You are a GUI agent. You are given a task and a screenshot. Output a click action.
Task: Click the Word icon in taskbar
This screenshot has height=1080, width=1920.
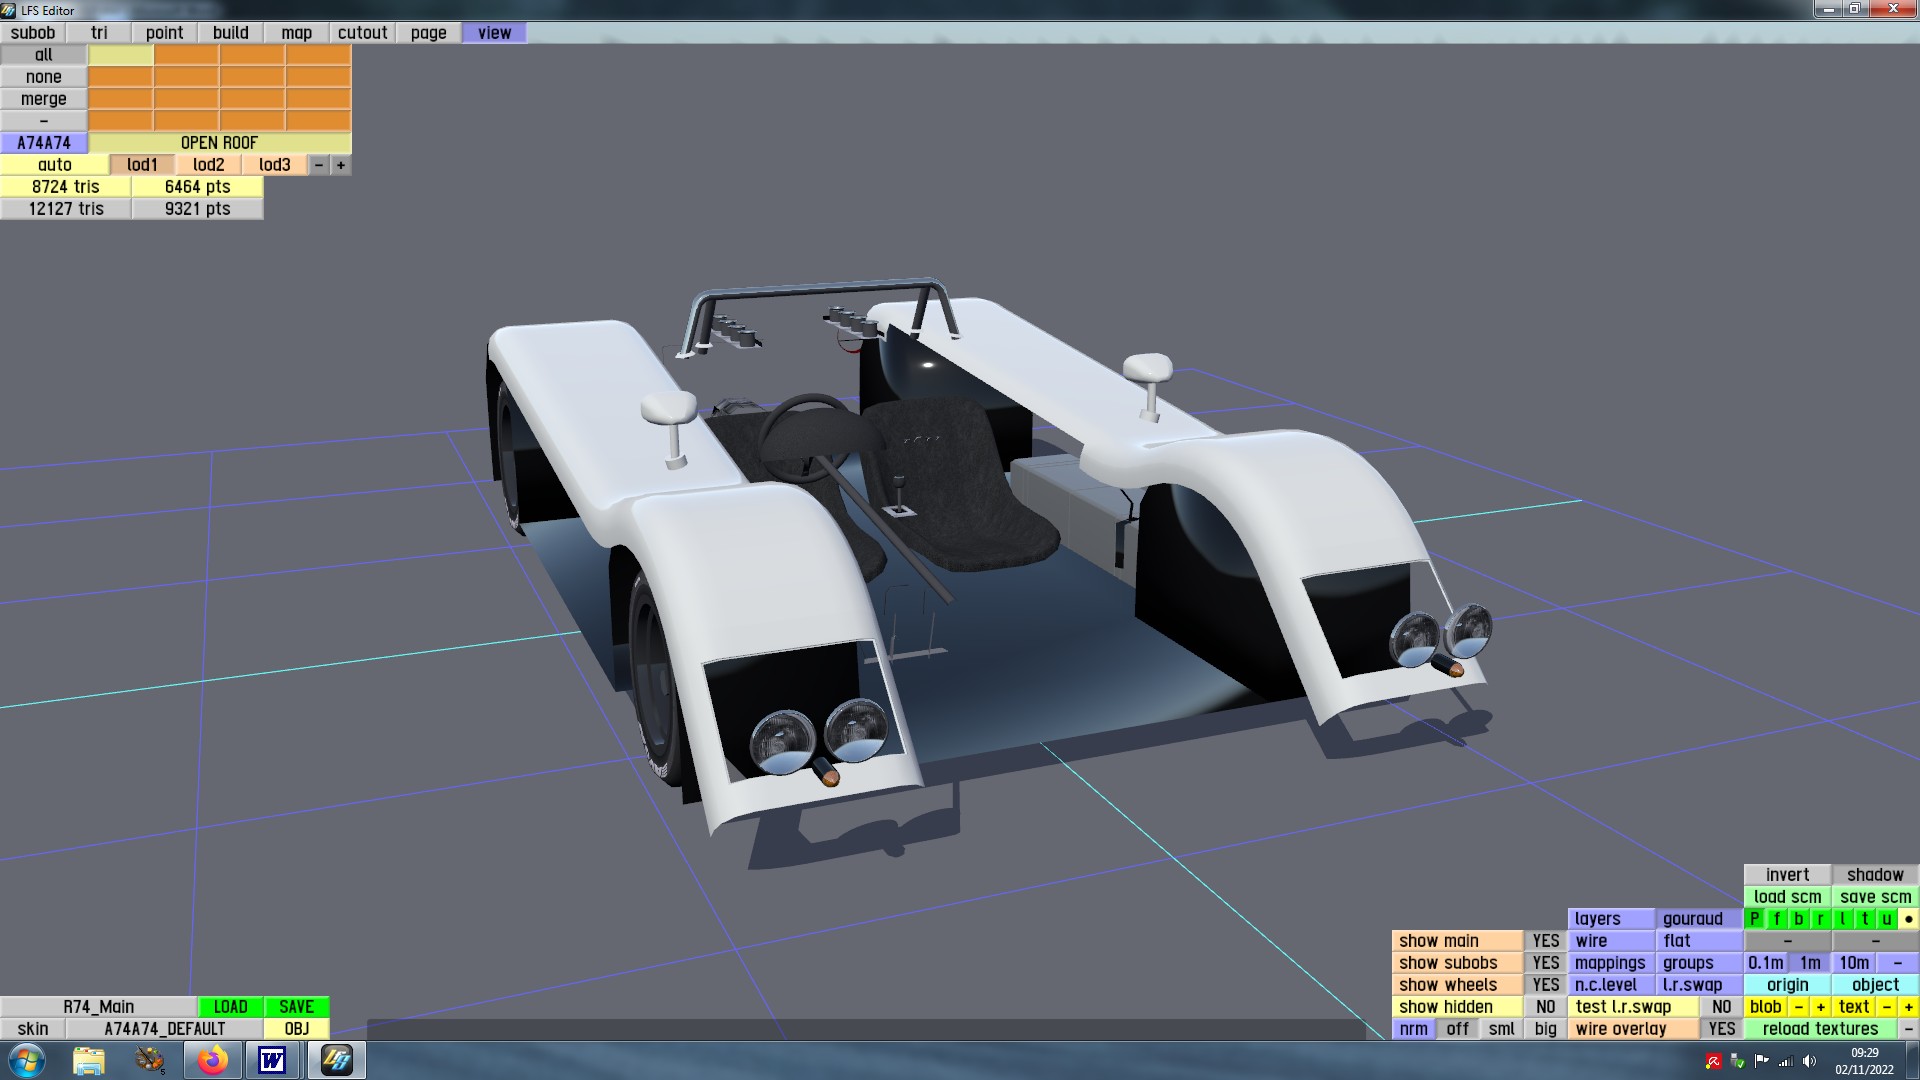[x=272, y=1060]
